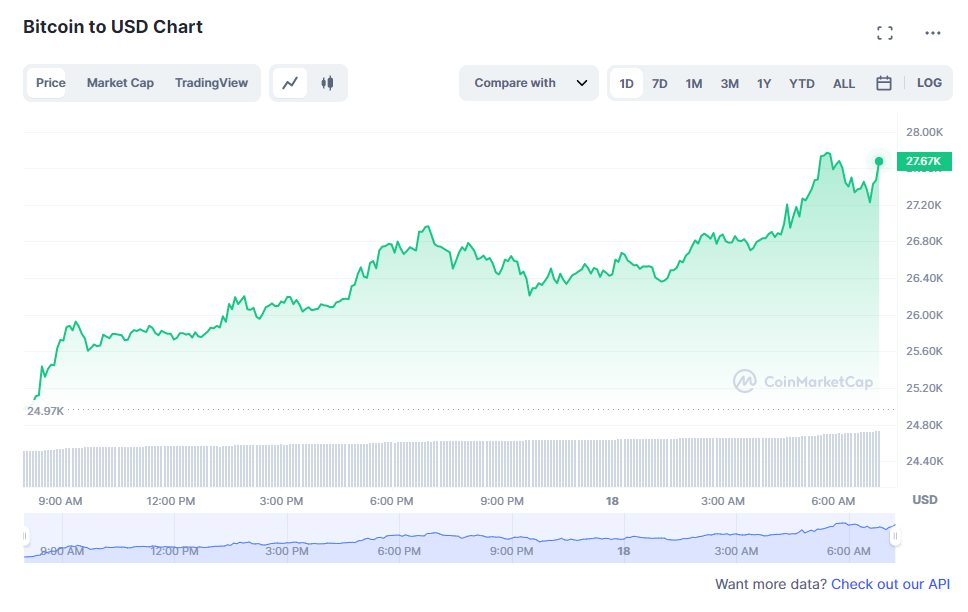Enter fullscreen chart view
The height and width of the screenshot is (612, 968).
click(885, 32)
